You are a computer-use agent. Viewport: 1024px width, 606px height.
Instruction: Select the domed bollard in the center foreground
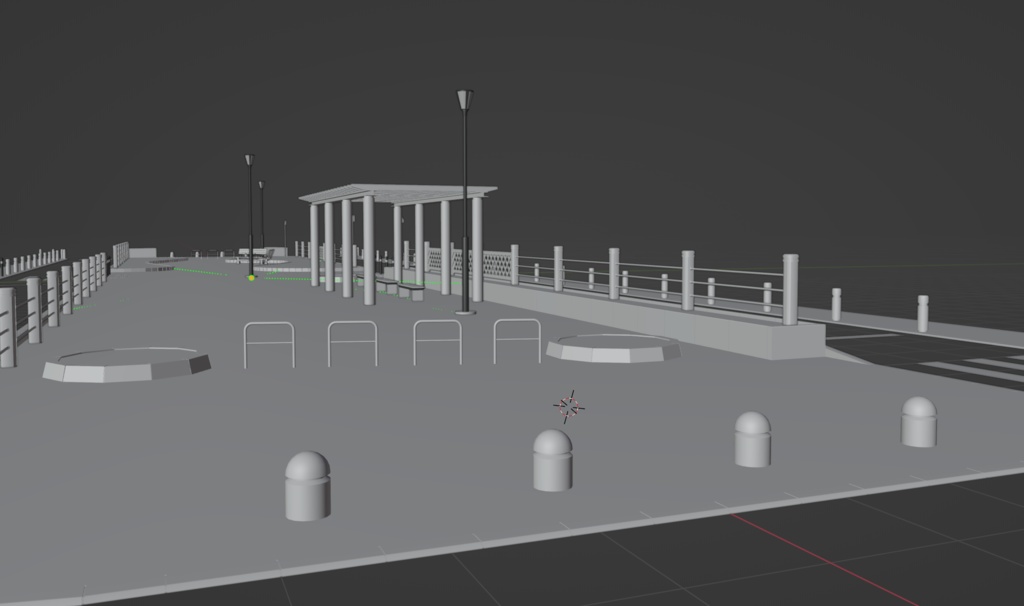point(551,460)
